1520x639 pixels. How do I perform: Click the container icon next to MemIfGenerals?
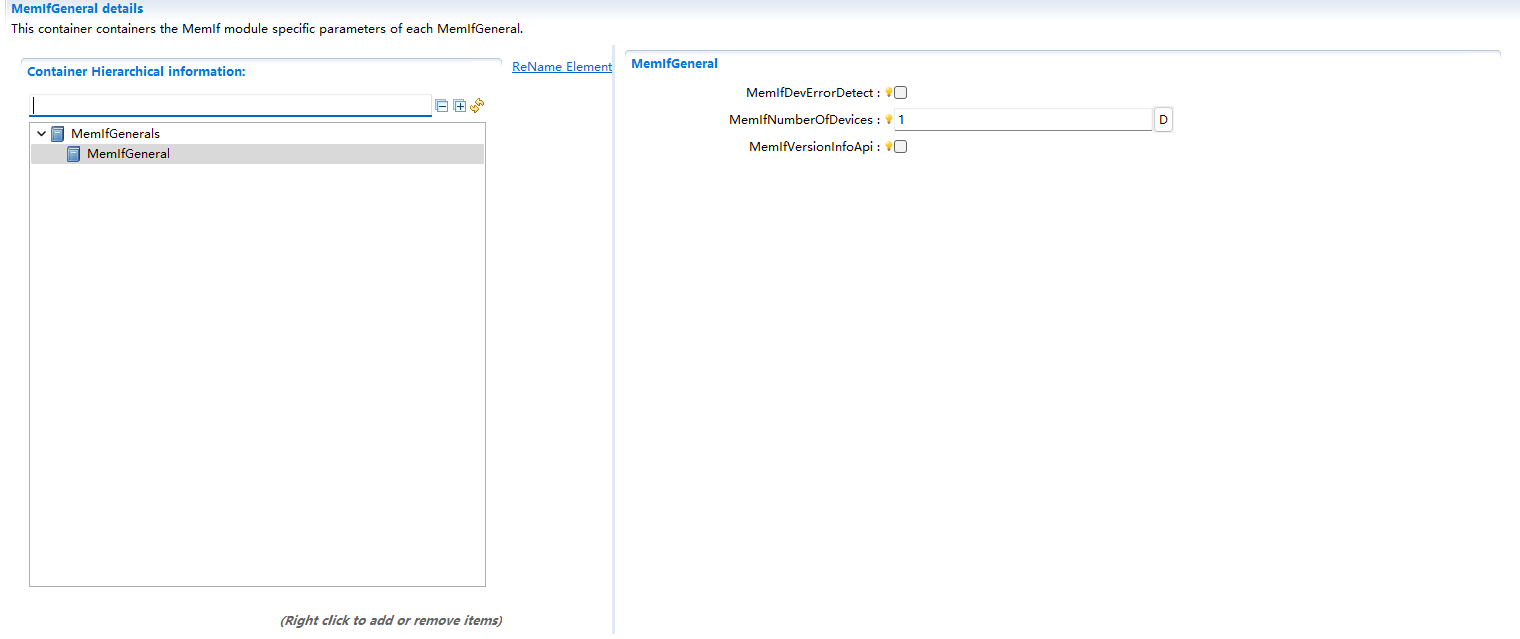coord(57,133)
